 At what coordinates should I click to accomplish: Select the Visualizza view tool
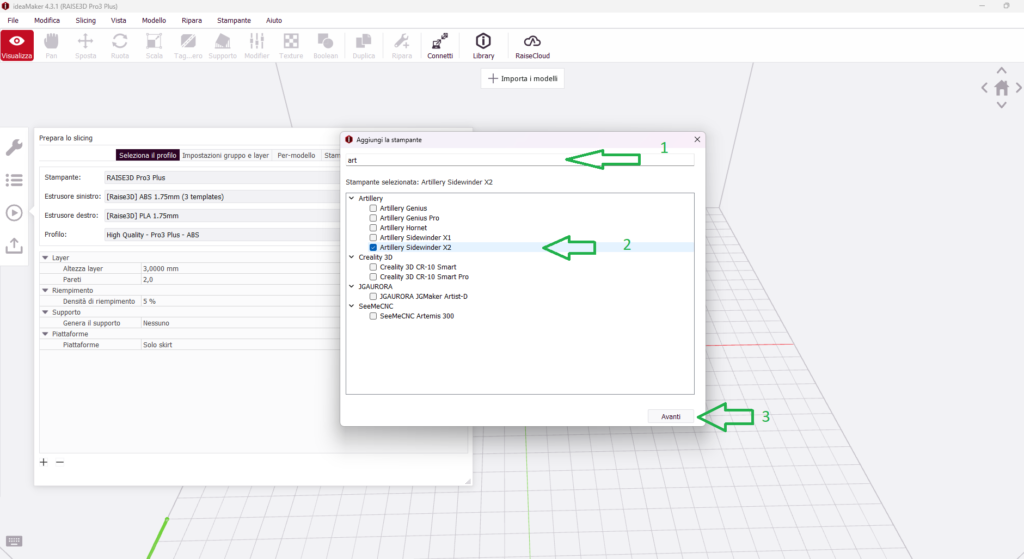tap(17, 46)
